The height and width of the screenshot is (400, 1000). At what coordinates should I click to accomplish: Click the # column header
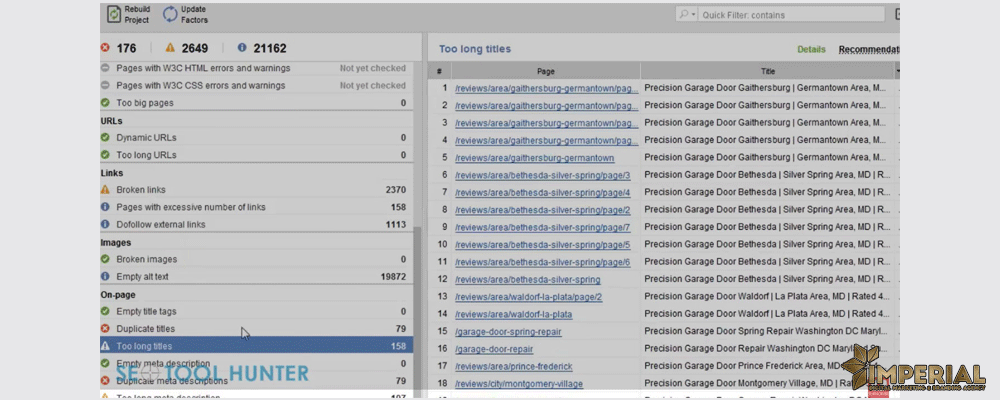tap(439, 71)
